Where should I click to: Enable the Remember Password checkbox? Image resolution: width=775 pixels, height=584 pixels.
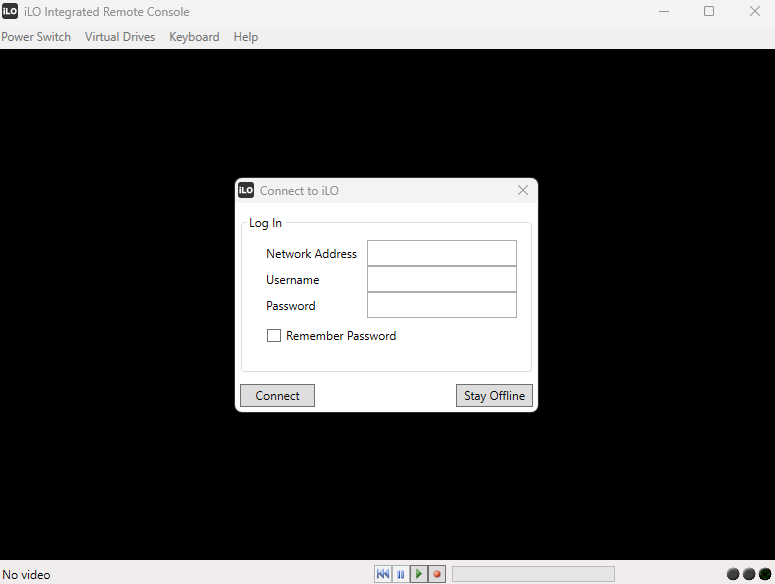click(274, 335)
